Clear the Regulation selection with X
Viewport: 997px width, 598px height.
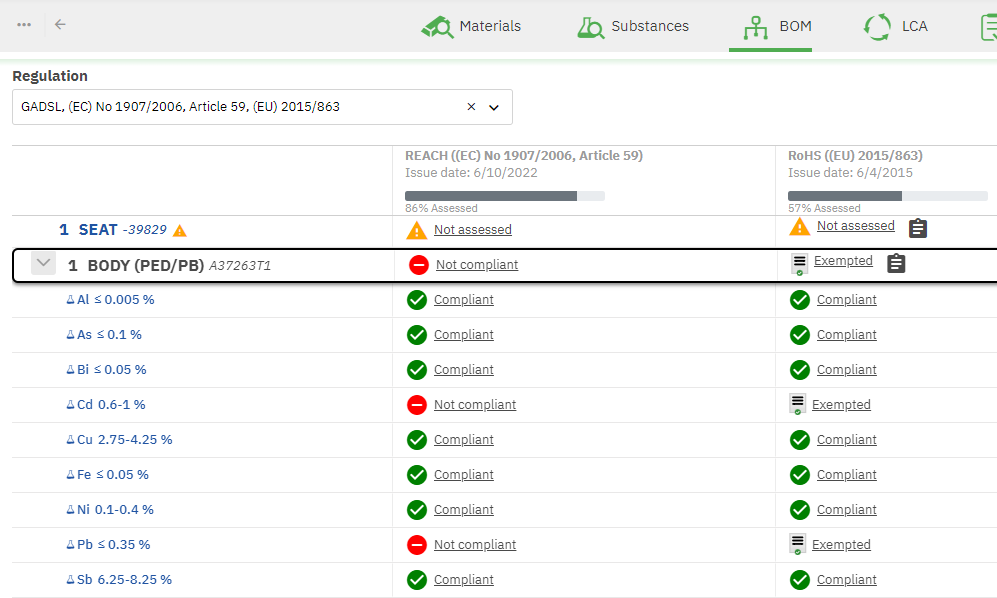471,107
